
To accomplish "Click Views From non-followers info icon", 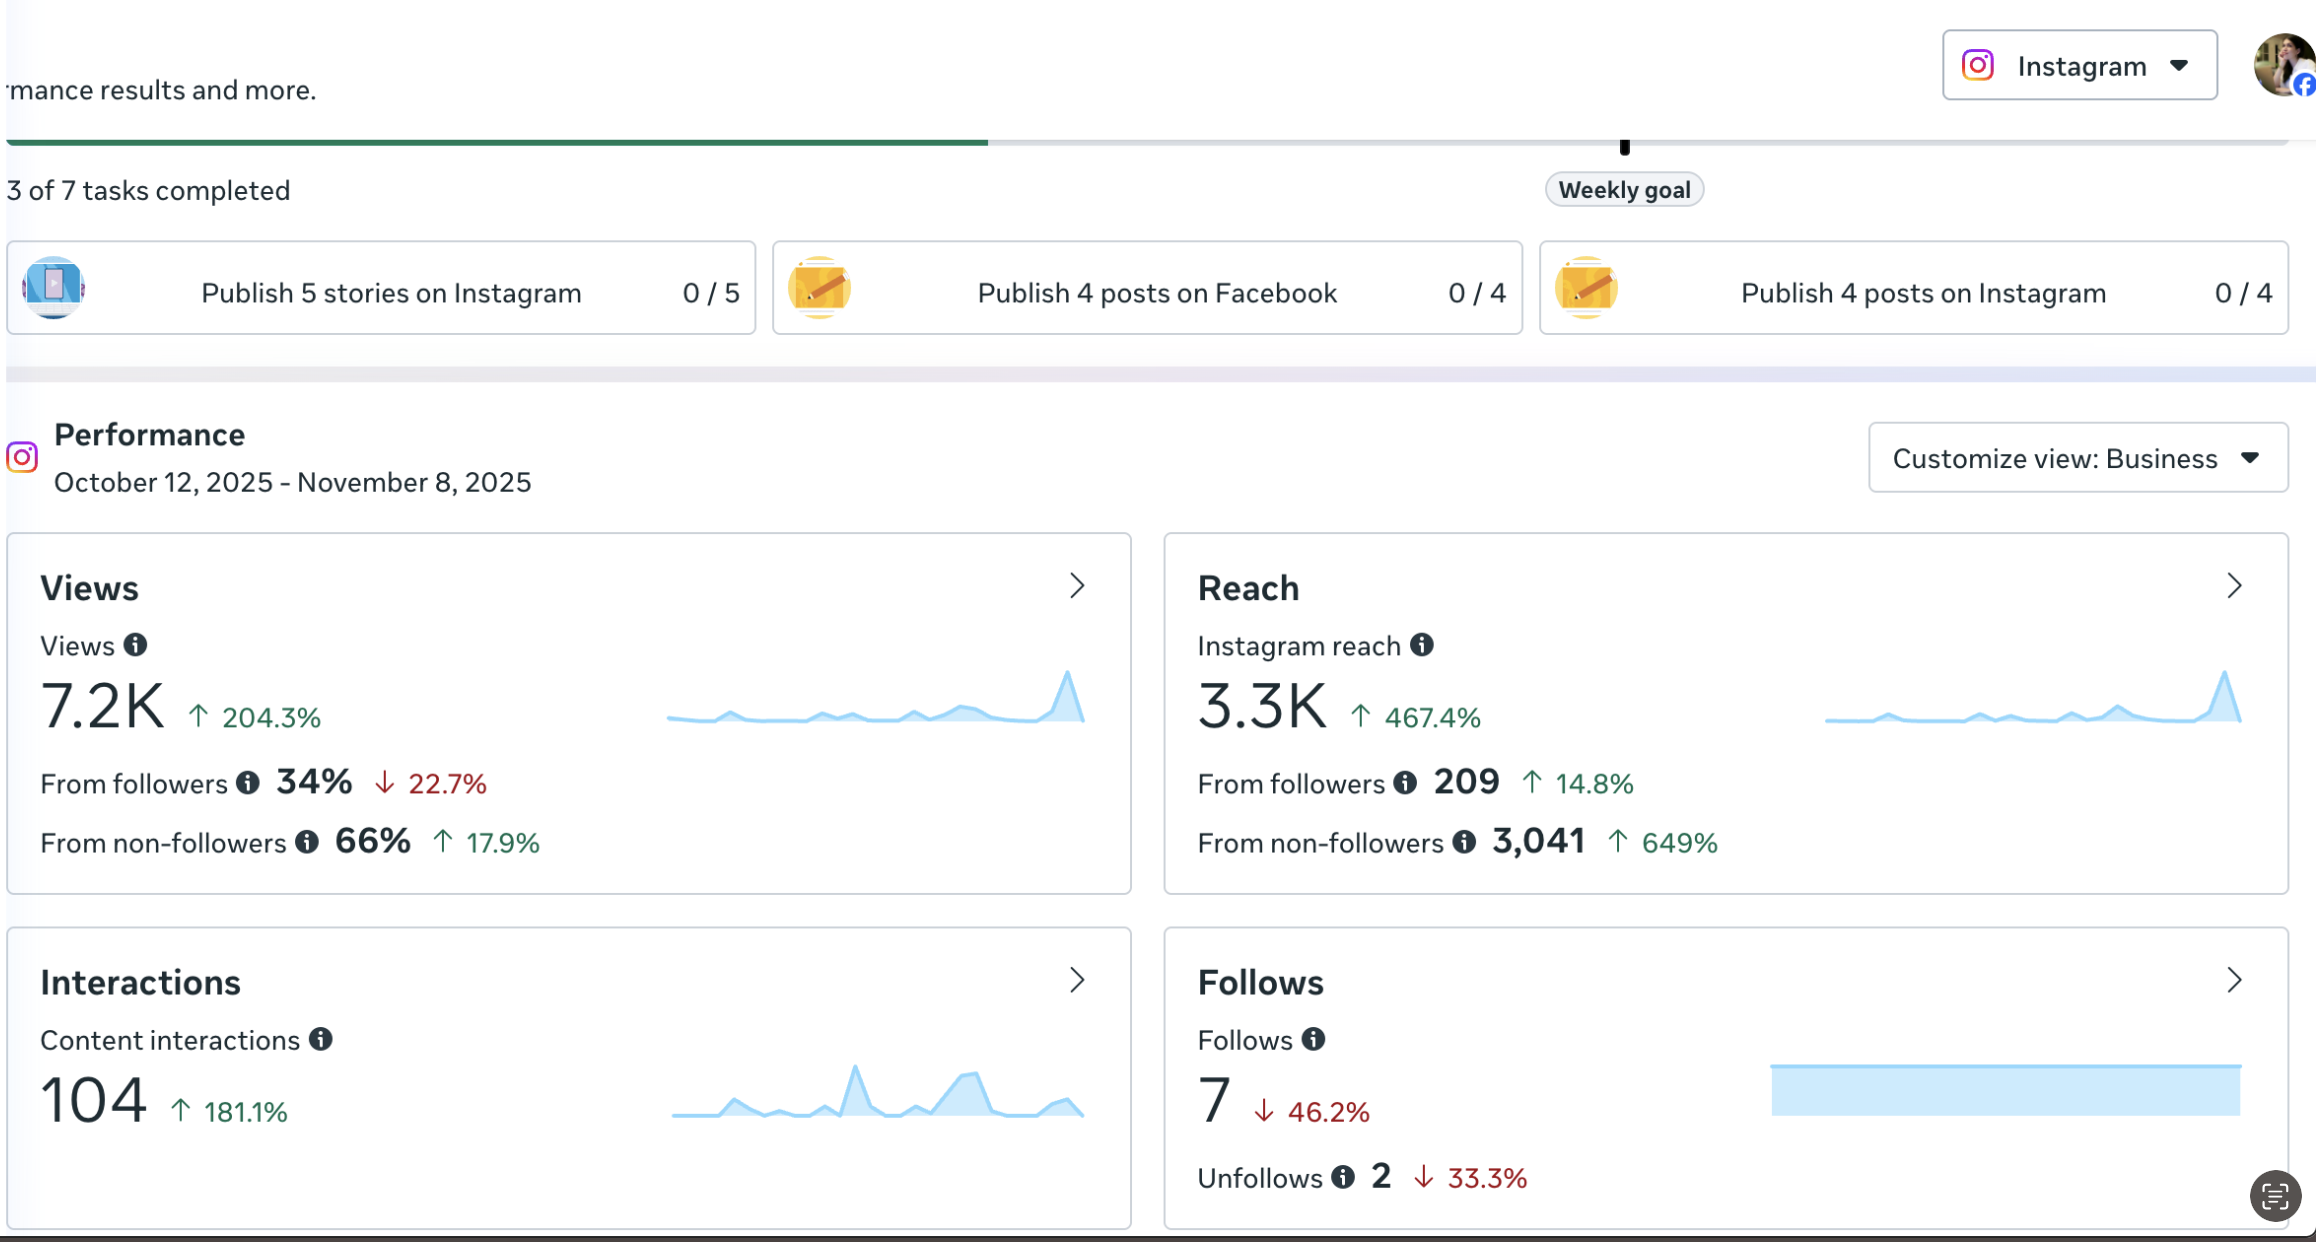I will tap(307, 842).
